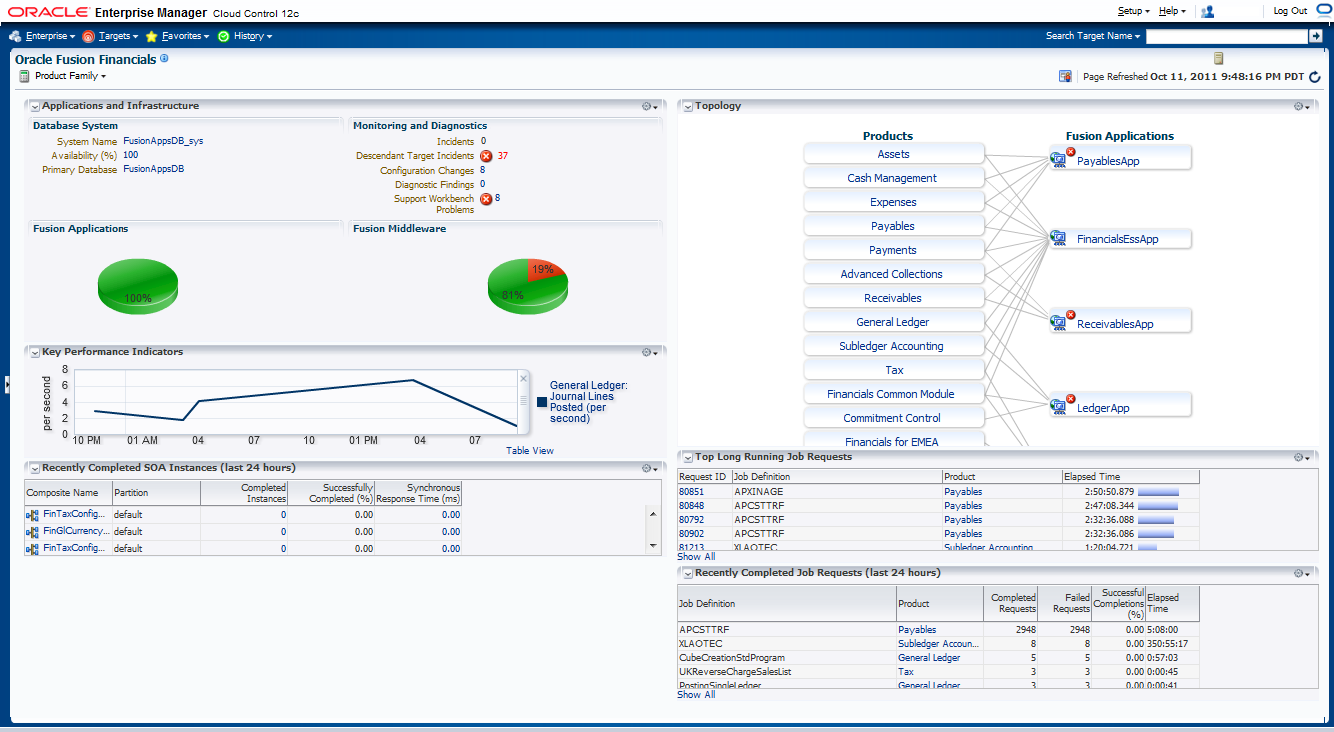
Task: Click the 37 descendant incidents count
Action: (x=503, y=156)
